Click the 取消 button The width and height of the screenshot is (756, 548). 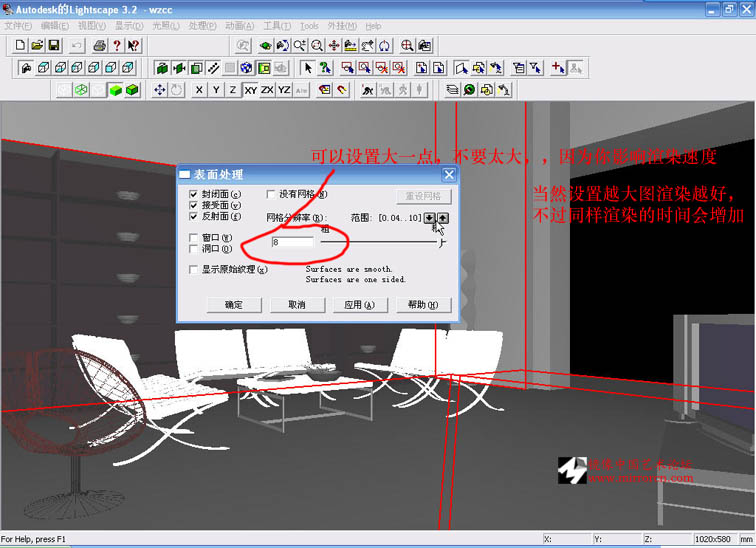[297, 305]
